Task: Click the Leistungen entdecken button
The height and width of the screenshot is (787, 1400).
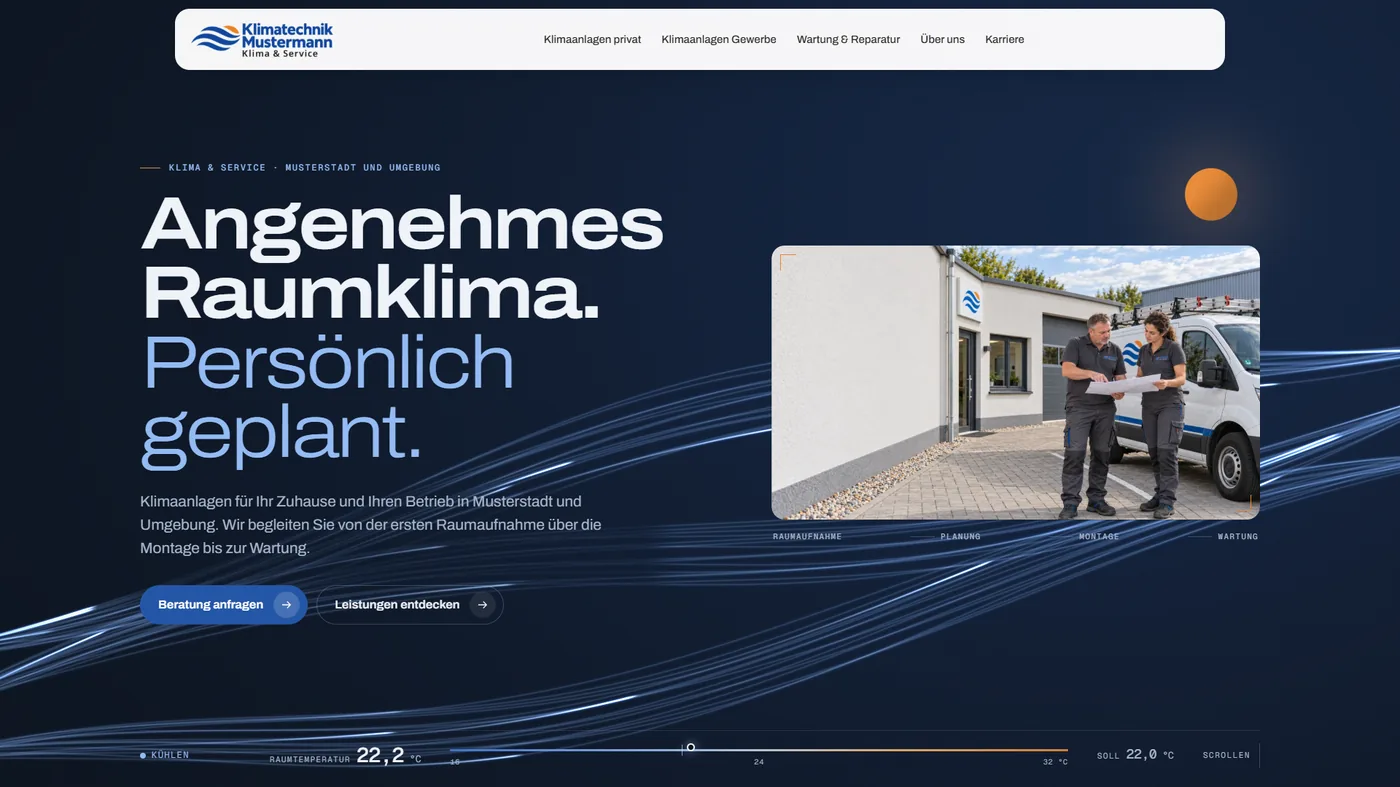Action: pyautogui.click(x=410, y=605)
